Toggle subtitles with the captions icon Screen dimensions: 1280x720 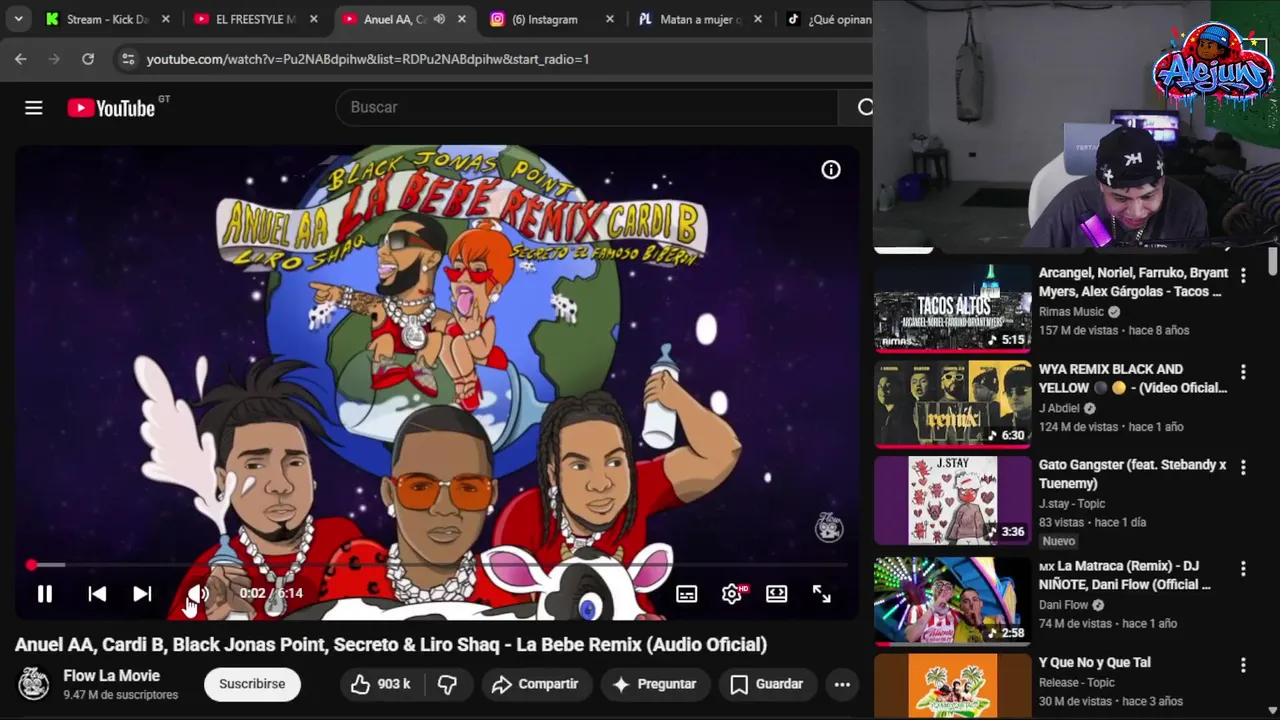[687, 594]
